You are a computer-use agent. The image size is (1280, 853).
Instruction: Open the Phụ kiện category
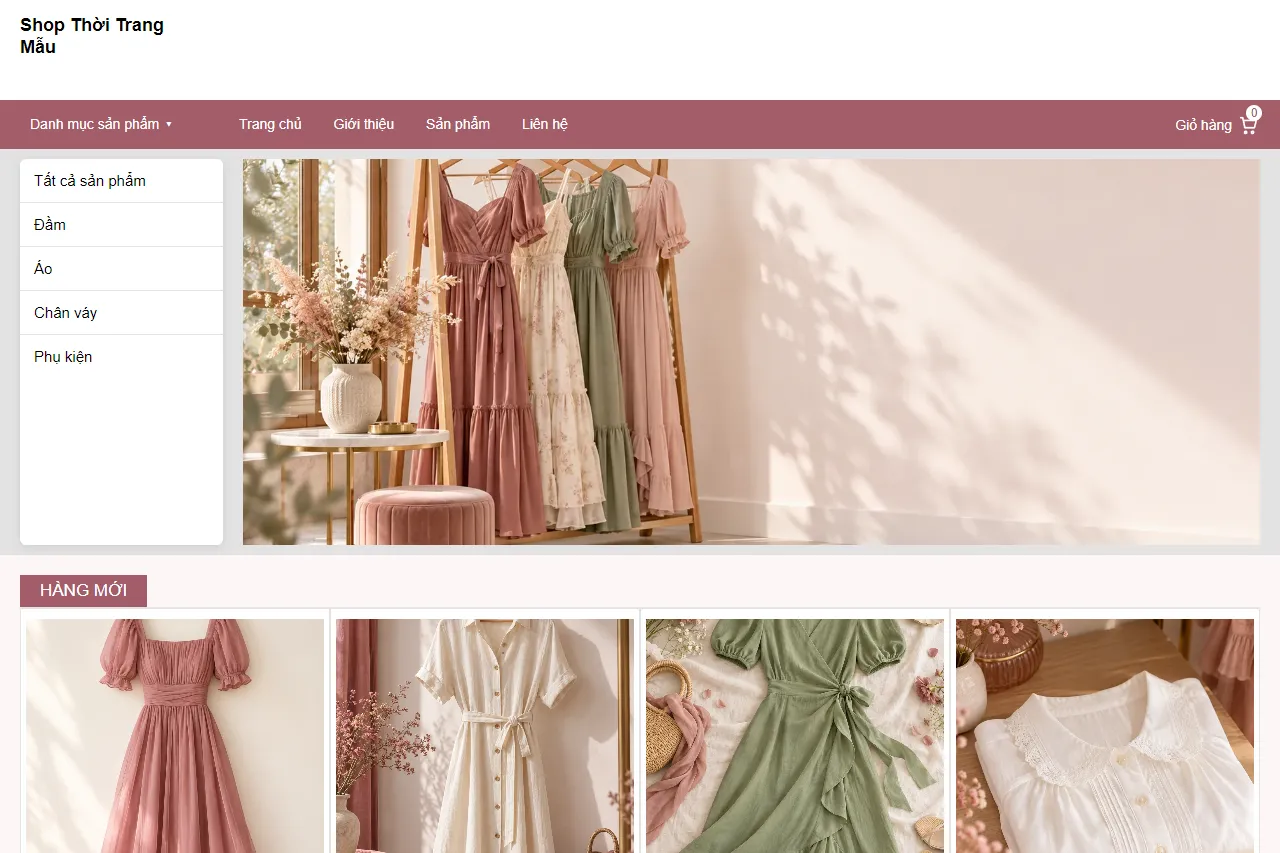(x=121, y=357)
